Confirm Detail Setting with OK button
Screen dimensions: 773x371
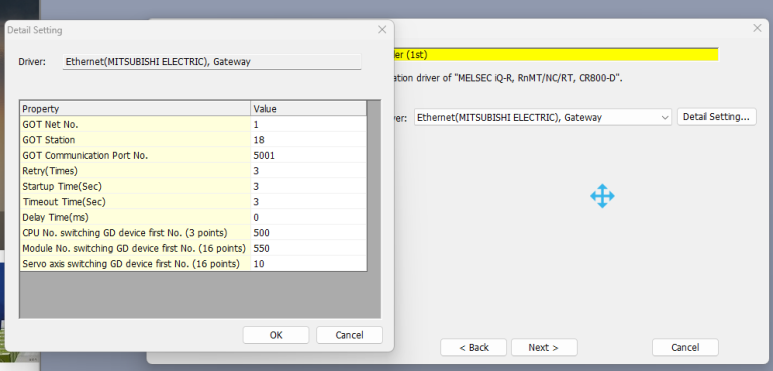point(276,335)
